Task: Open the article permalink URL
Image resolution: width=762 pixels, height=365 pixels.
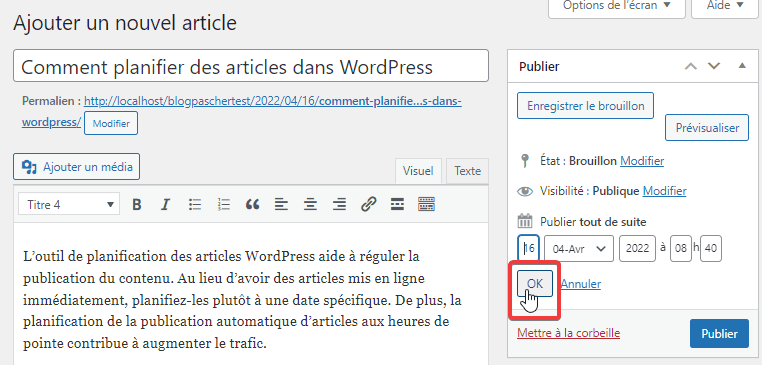Action: [x=273, y=102]
